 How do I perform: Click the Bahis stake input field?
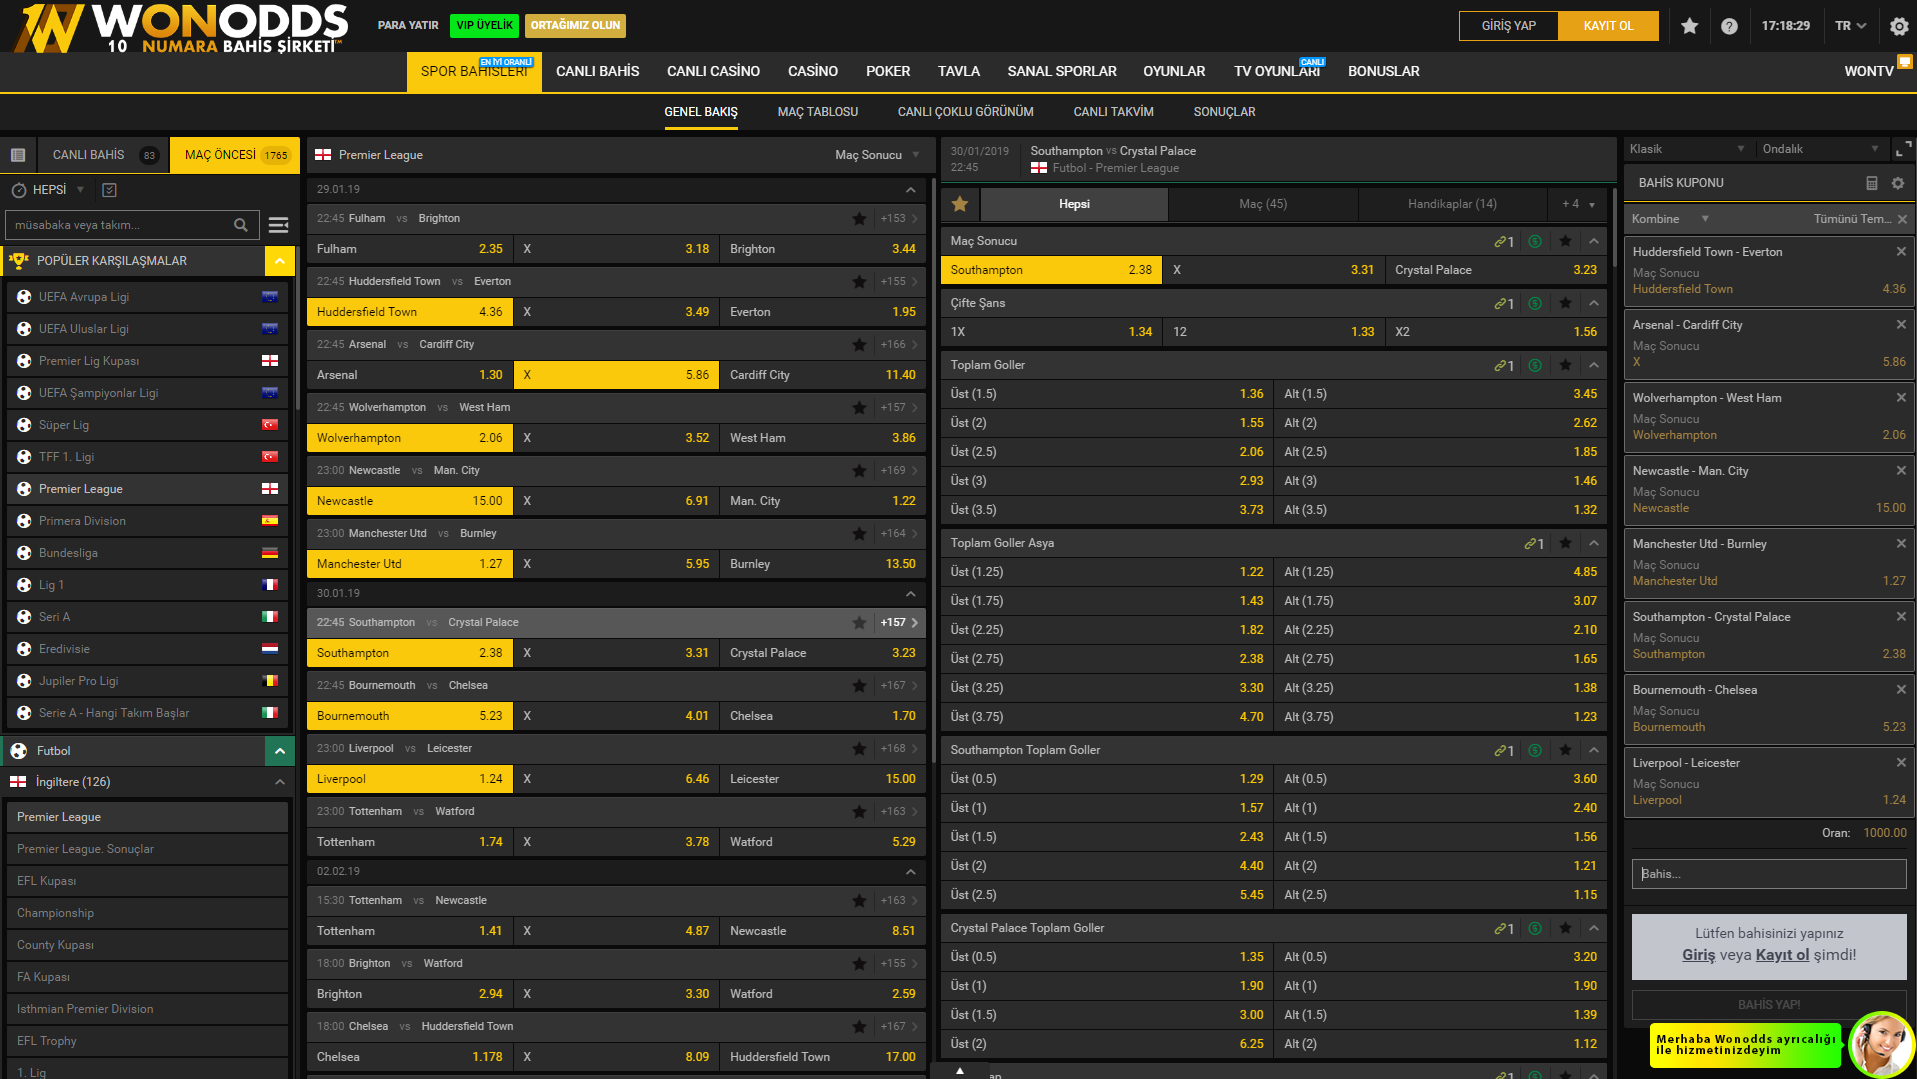coord(1768,874)
